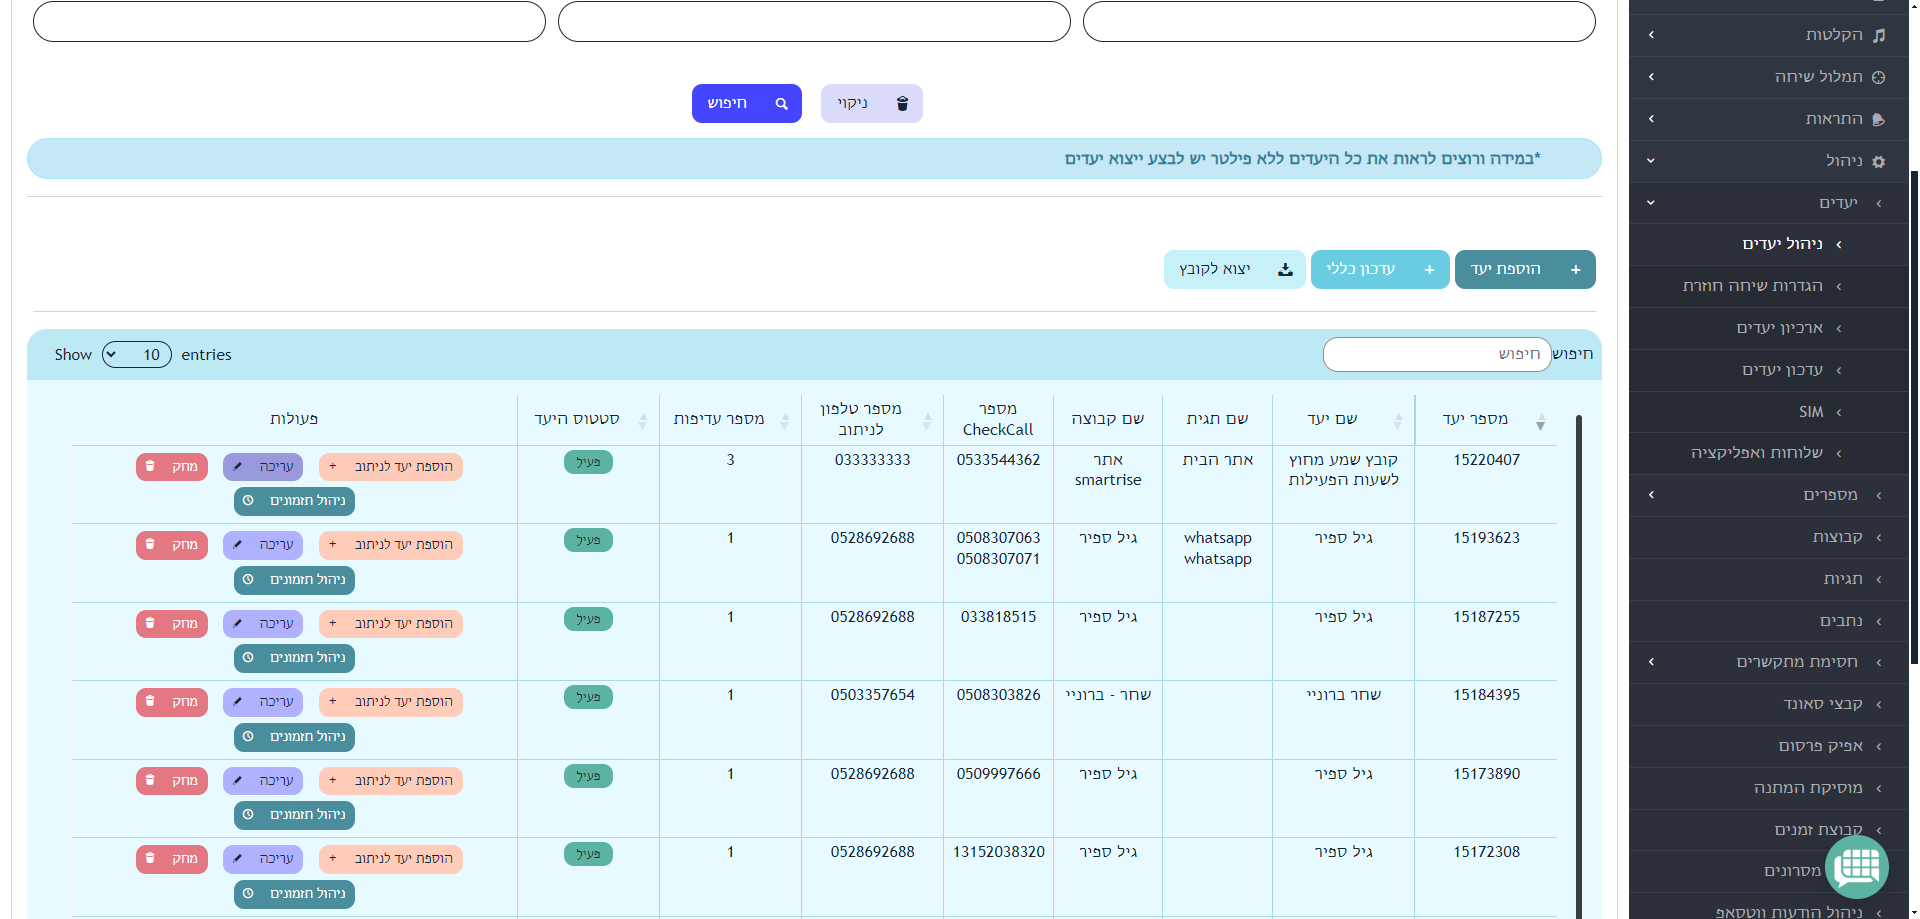
Task: Expand the מספרים sidebar menu
Action: coord(1768,495)
